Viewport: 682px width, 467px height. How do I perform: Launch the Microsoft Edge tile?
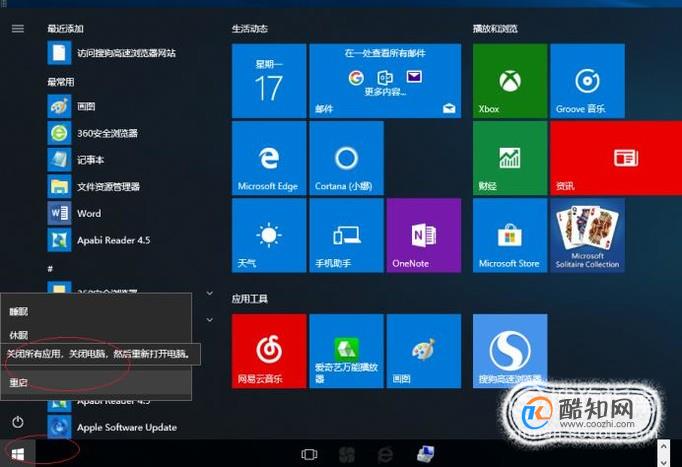269,158
